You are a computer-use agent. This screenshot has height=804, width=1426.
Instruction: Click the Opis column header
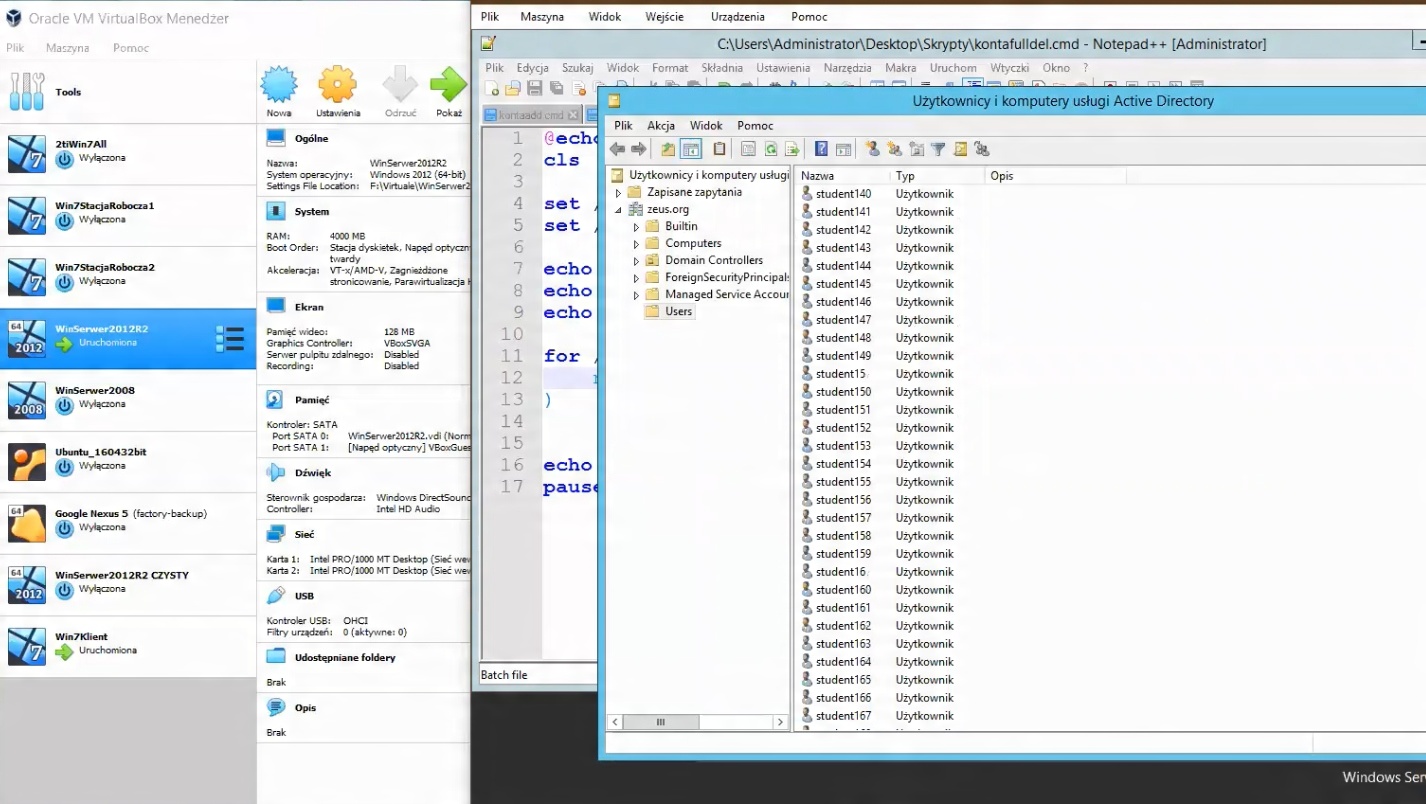click(x=1055, y=176)
